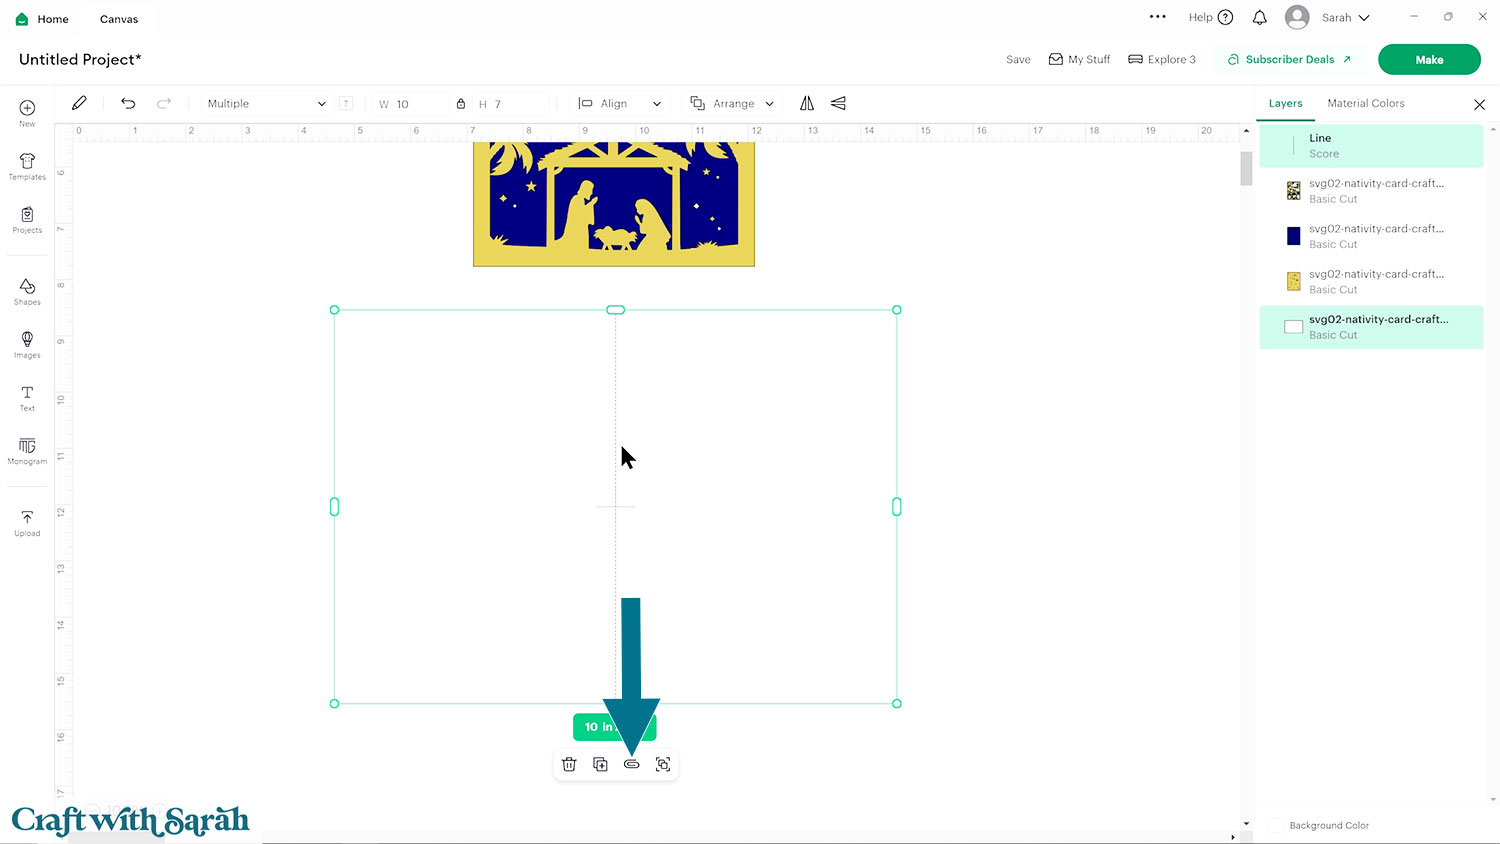The height and width of the screenshot is (844, 1500).
Task: Select the Line Score layer
Action: [x=1371, y=146]
